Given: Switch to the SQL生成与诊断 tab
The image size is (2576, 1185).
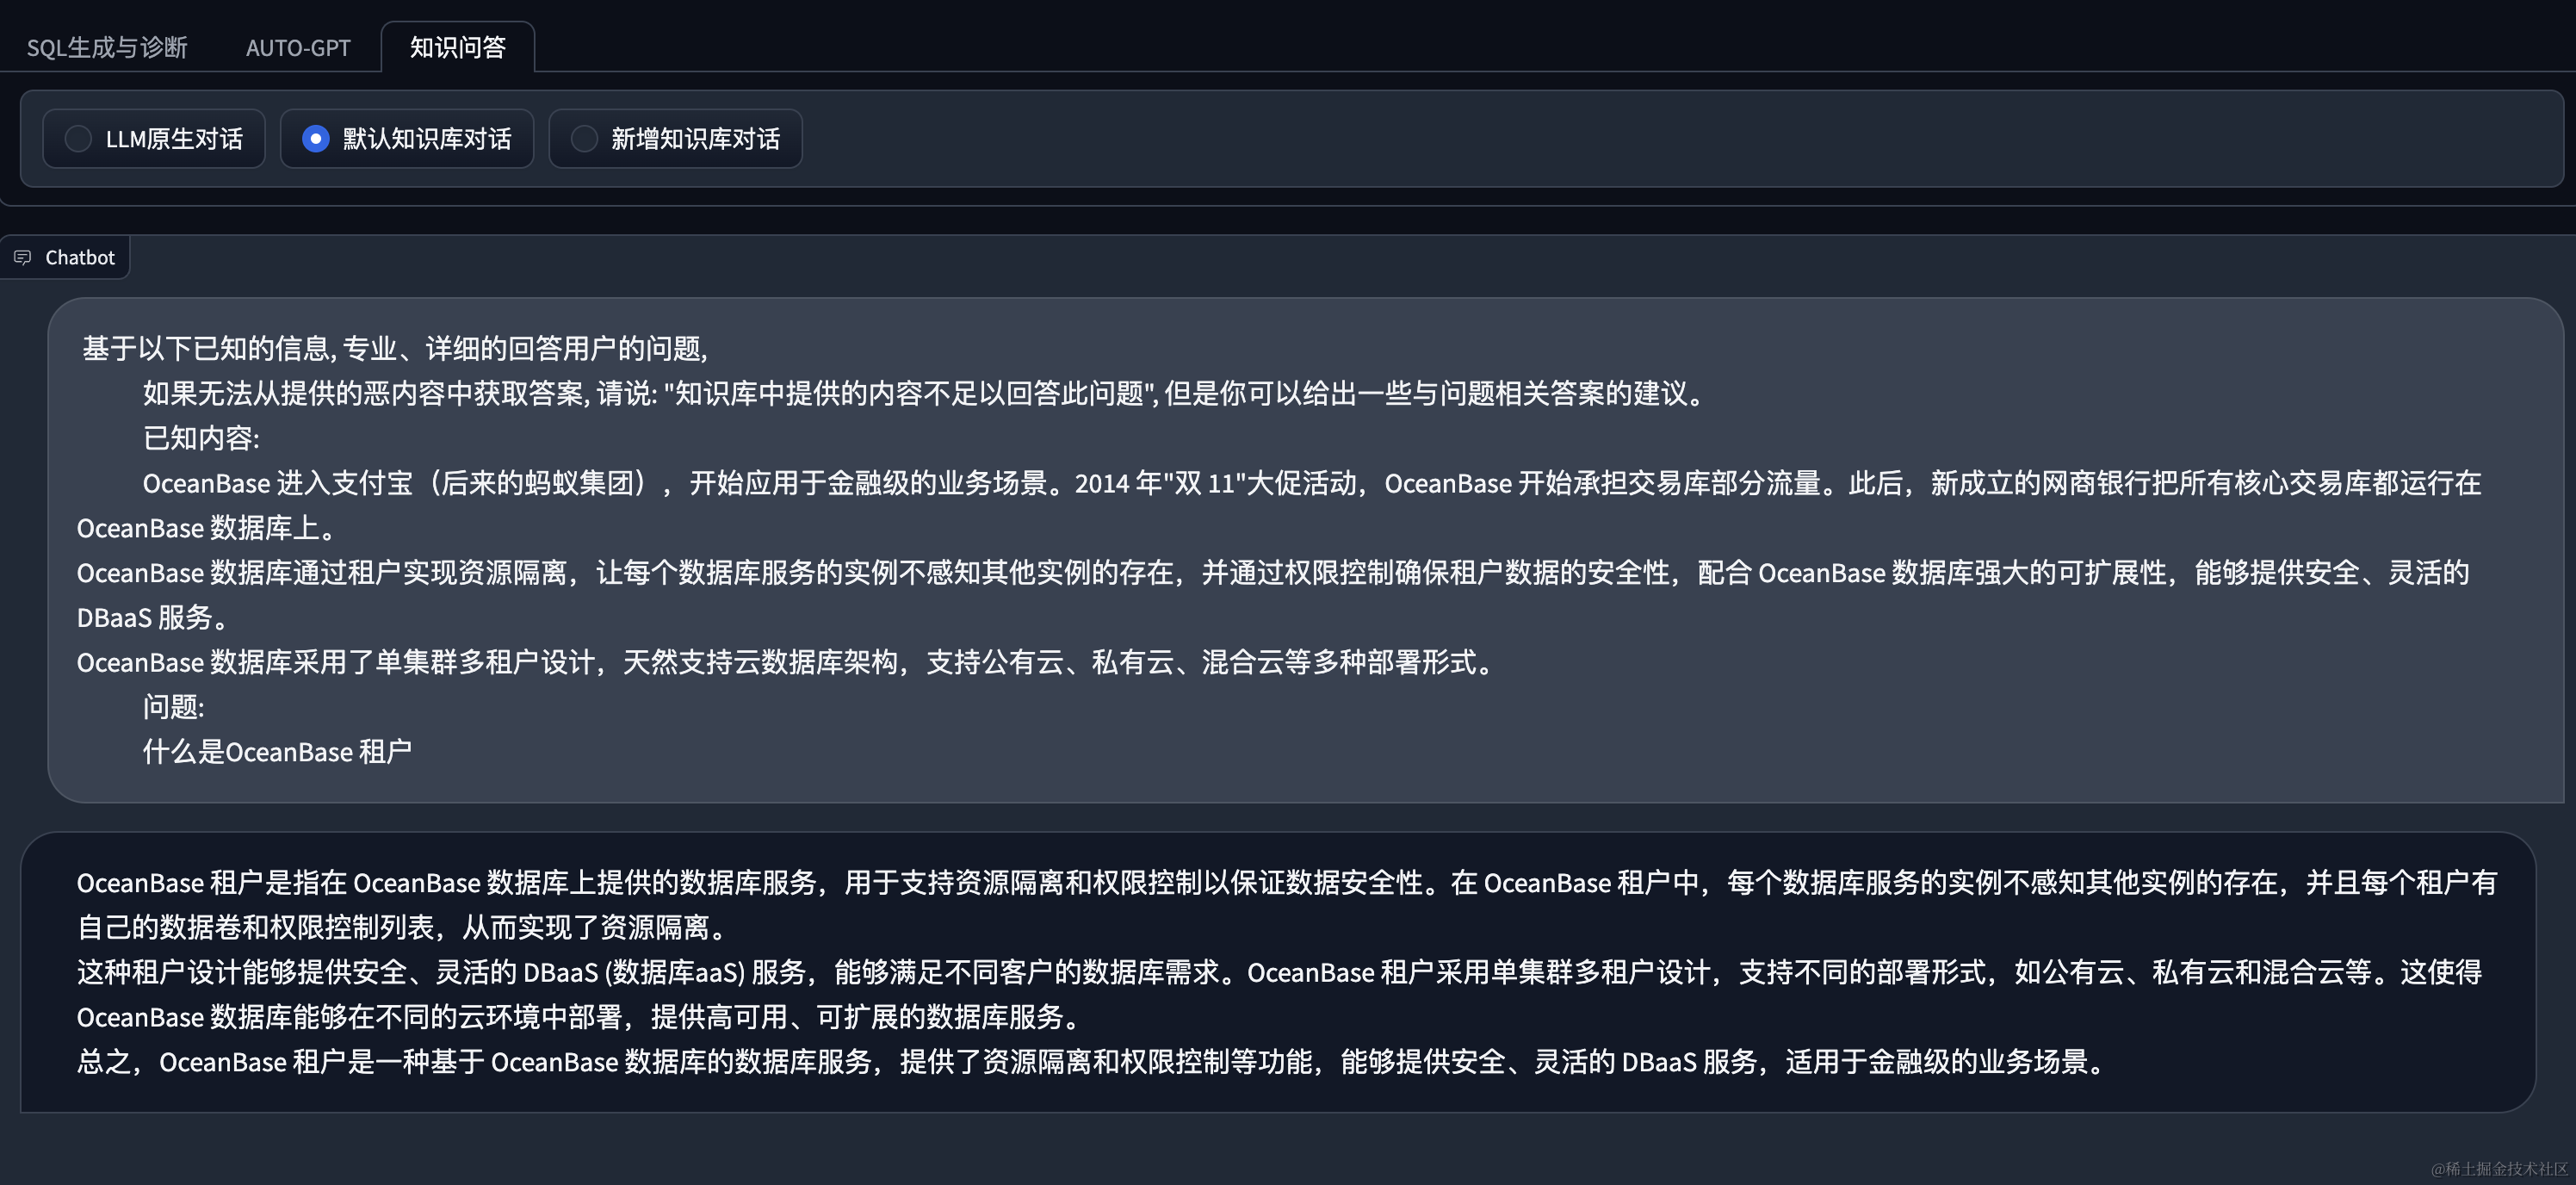Looking at the screenshot, I should pyautogui.click(x=107, y=47).
